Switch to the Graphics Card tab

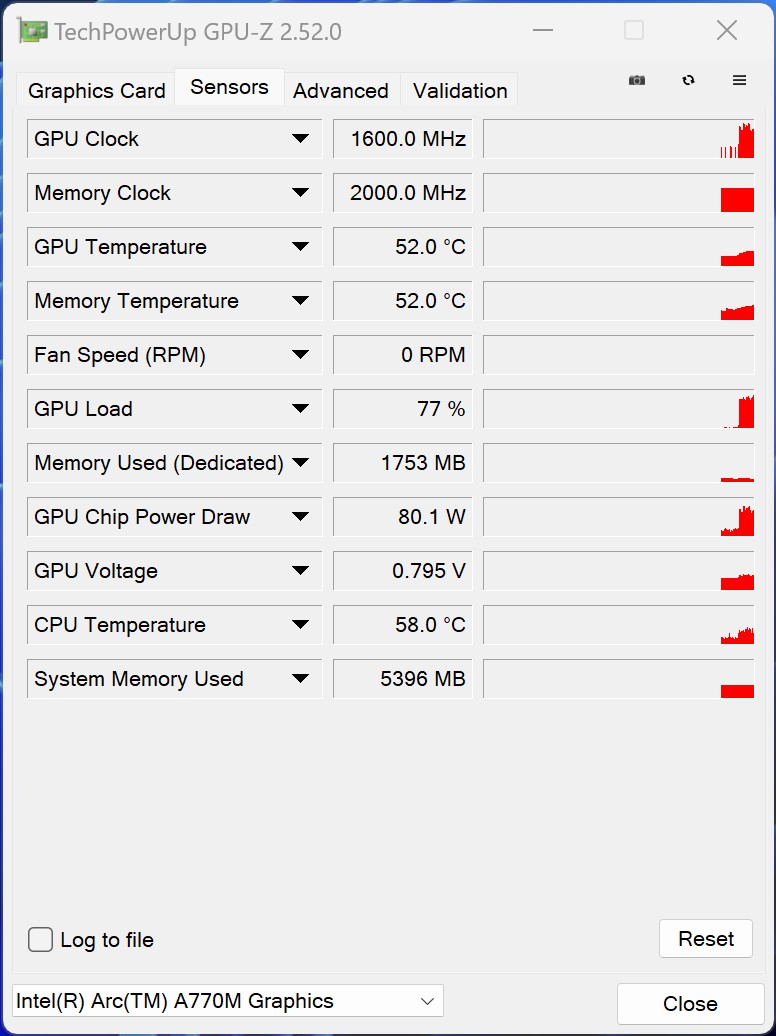97,91
